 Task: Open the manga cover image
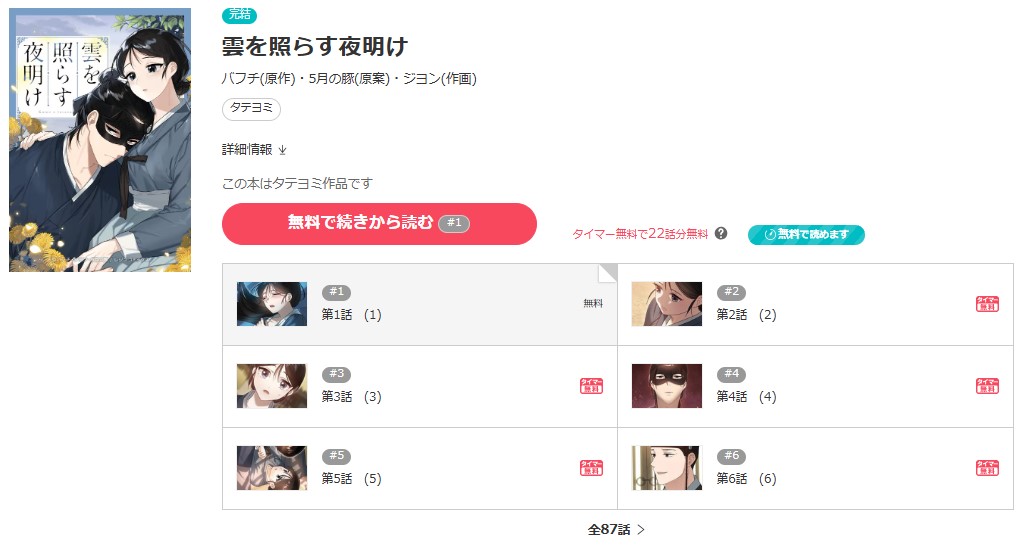click(100, 140)
